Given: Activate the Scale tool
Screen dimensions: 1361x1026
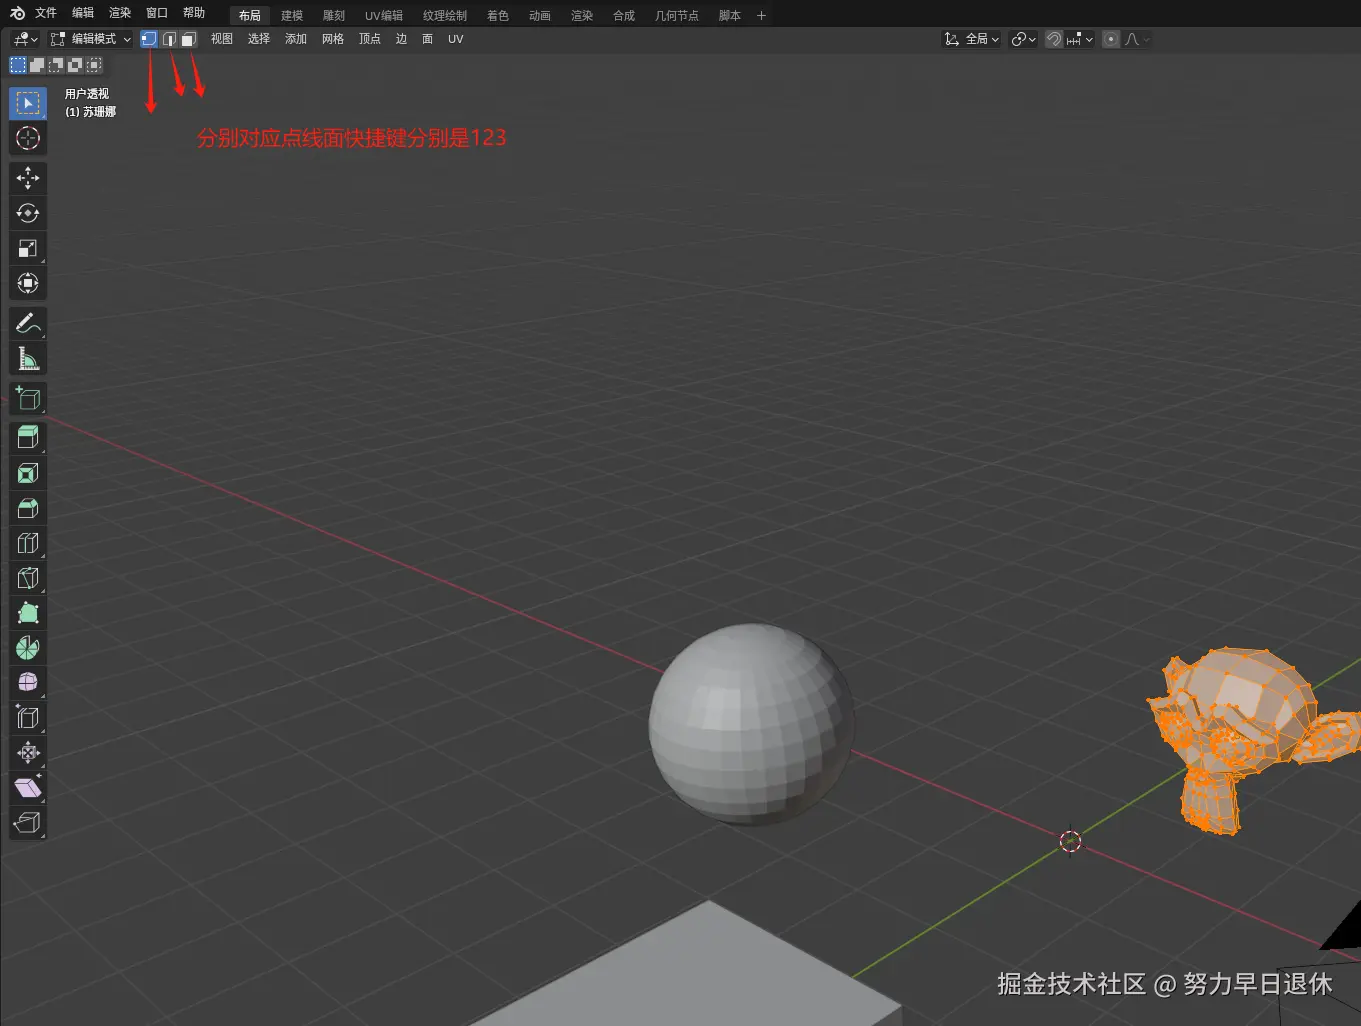Looking at the screenshot, I should tap(28, 248).
